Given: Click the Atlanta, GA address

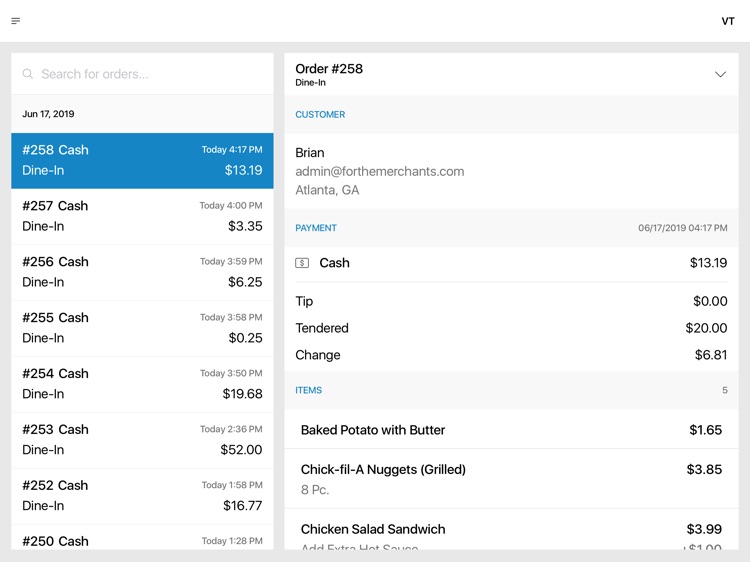Looking at the screenshot, I should click(327, 190).
